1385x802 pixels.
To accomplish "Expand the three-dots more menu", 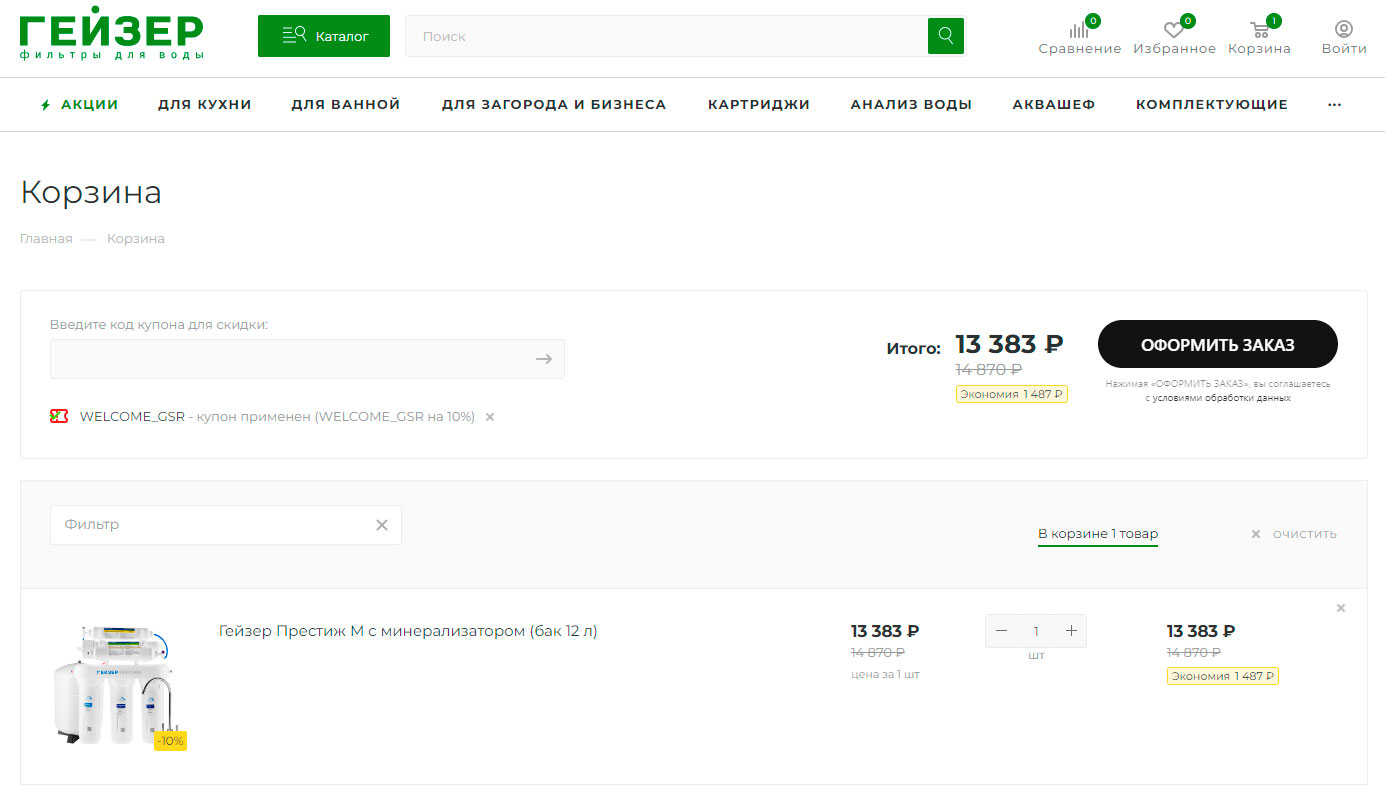I will (1334, 104).
